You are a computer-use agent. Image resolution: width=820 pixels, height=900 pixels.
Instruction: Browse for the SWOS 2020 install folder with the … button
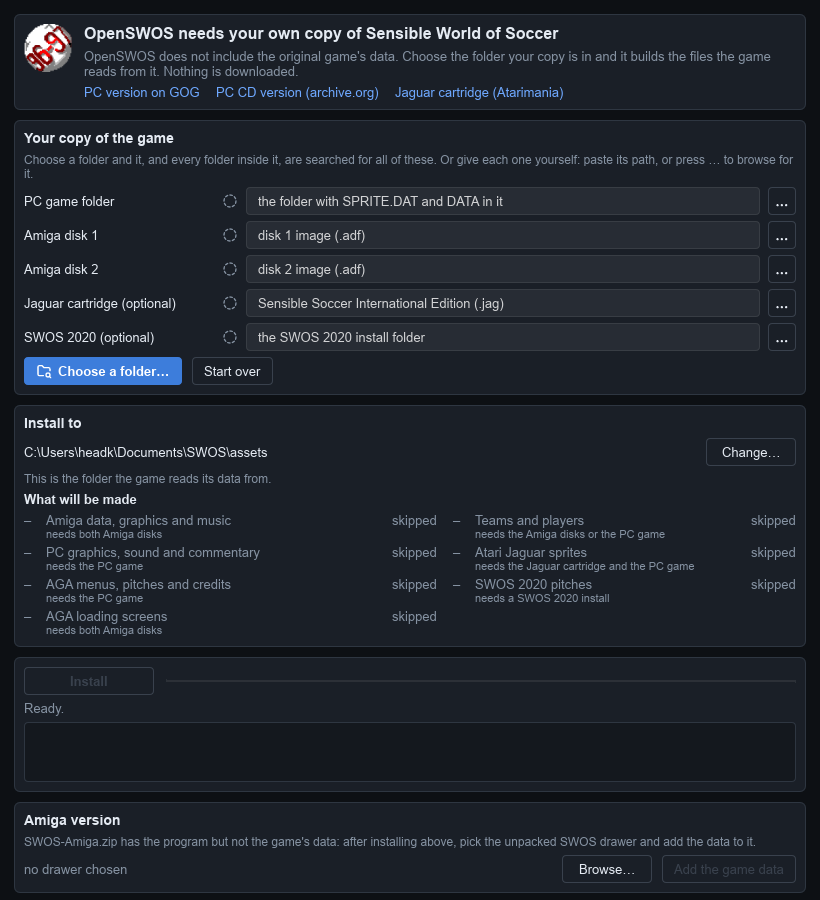tap(782, 337)
